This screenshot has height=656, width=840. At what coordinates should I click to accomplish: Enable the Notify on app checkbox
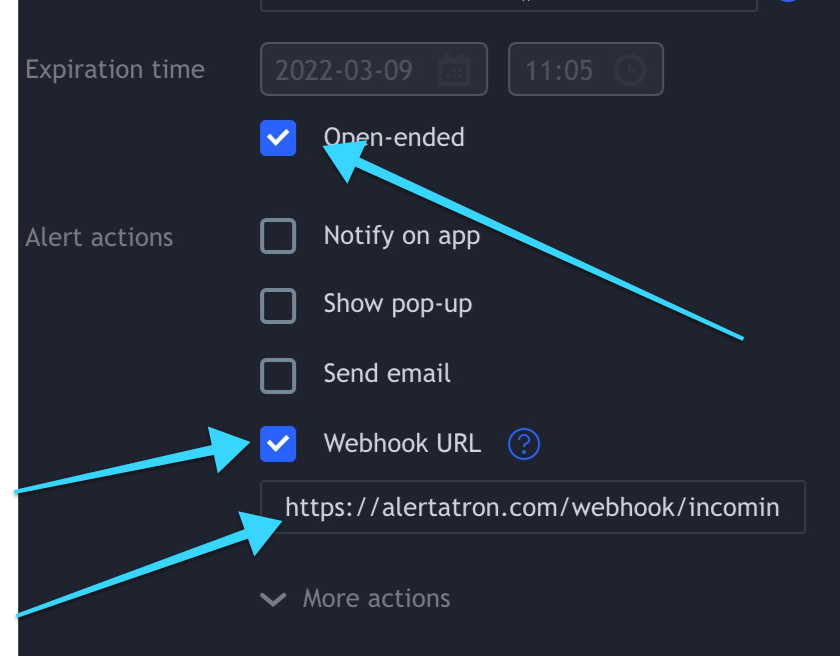278,236
